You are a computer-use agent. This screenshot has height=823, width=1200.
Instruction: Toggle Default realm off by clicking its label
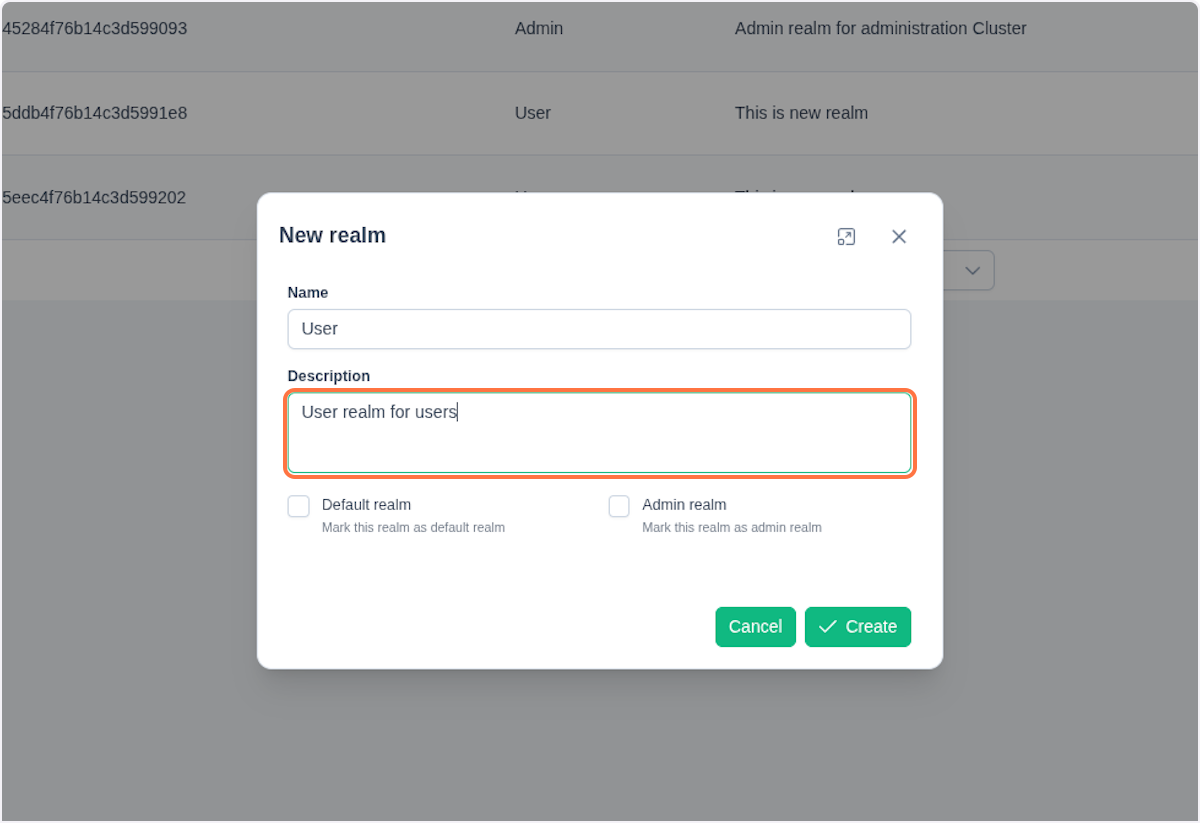tap(366, 505)
